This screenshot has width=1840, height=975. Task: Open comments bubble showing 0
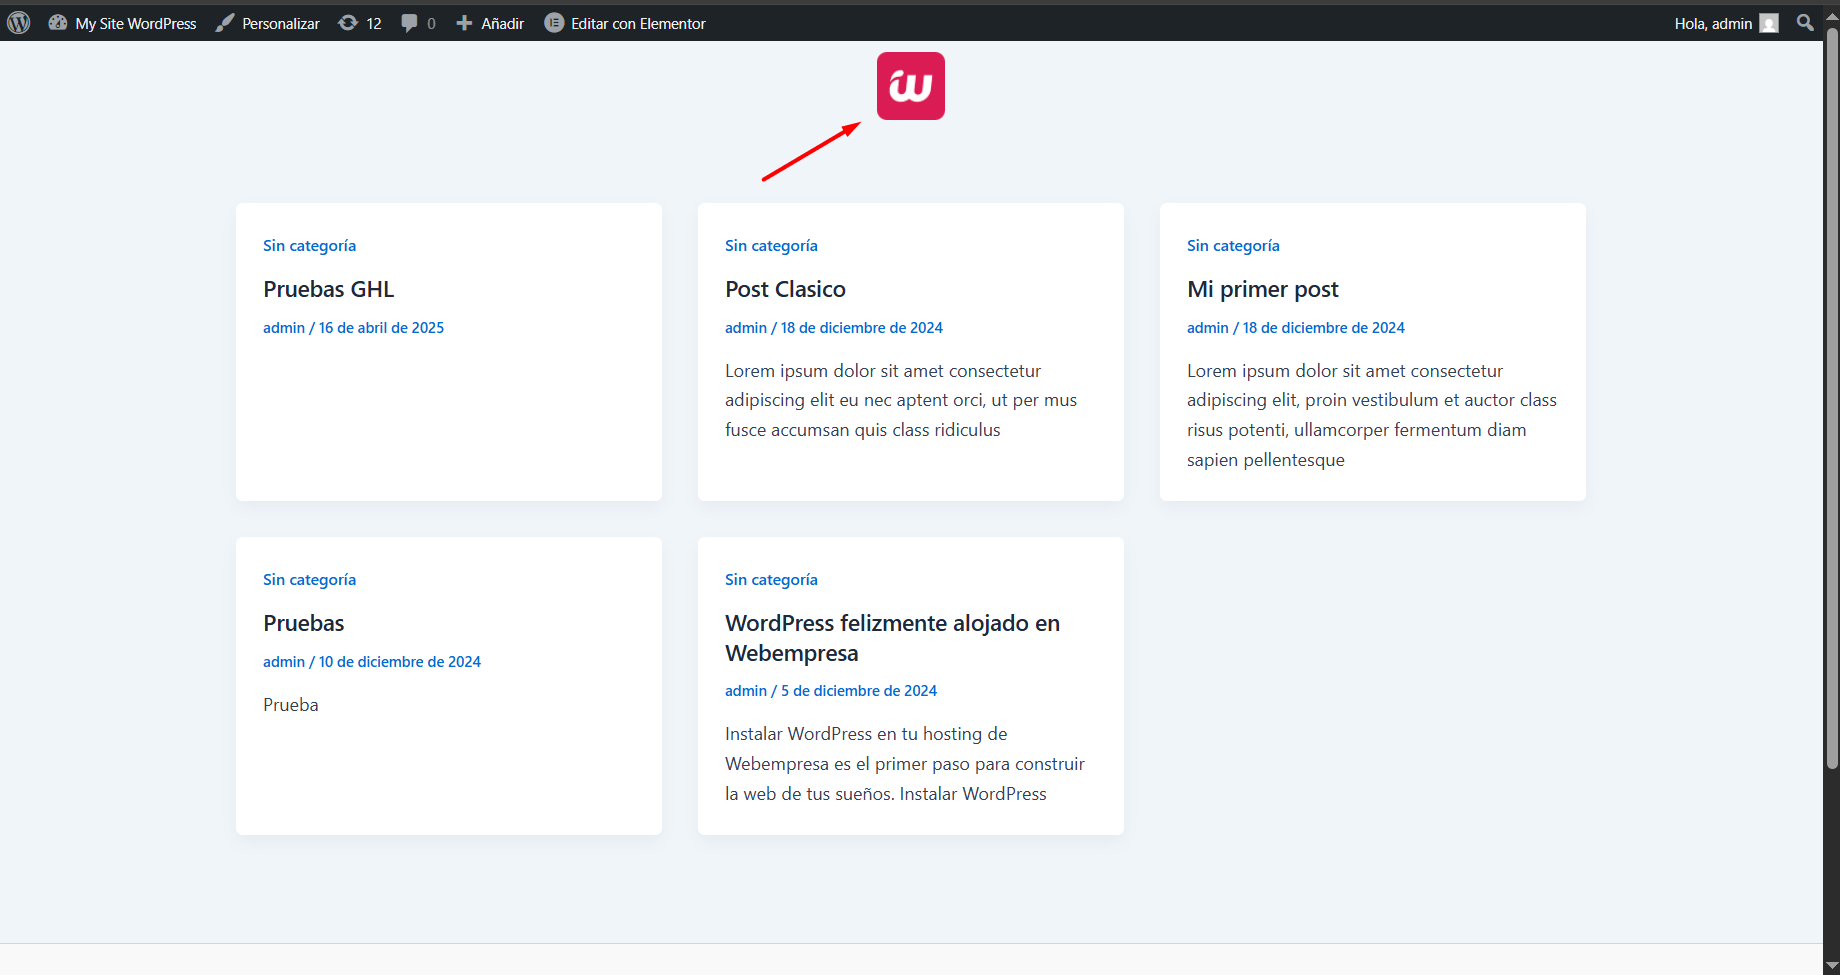418,23
